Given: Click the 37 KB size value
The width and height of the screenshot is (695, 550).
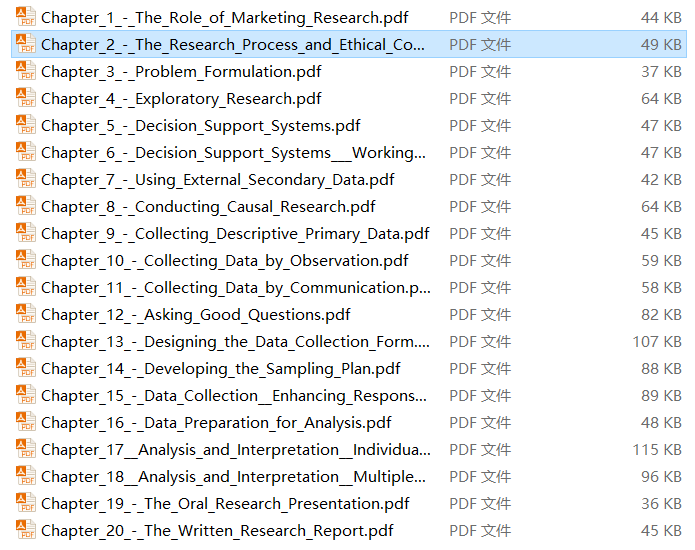Looking at the screenshot, I should click(661, 72).
